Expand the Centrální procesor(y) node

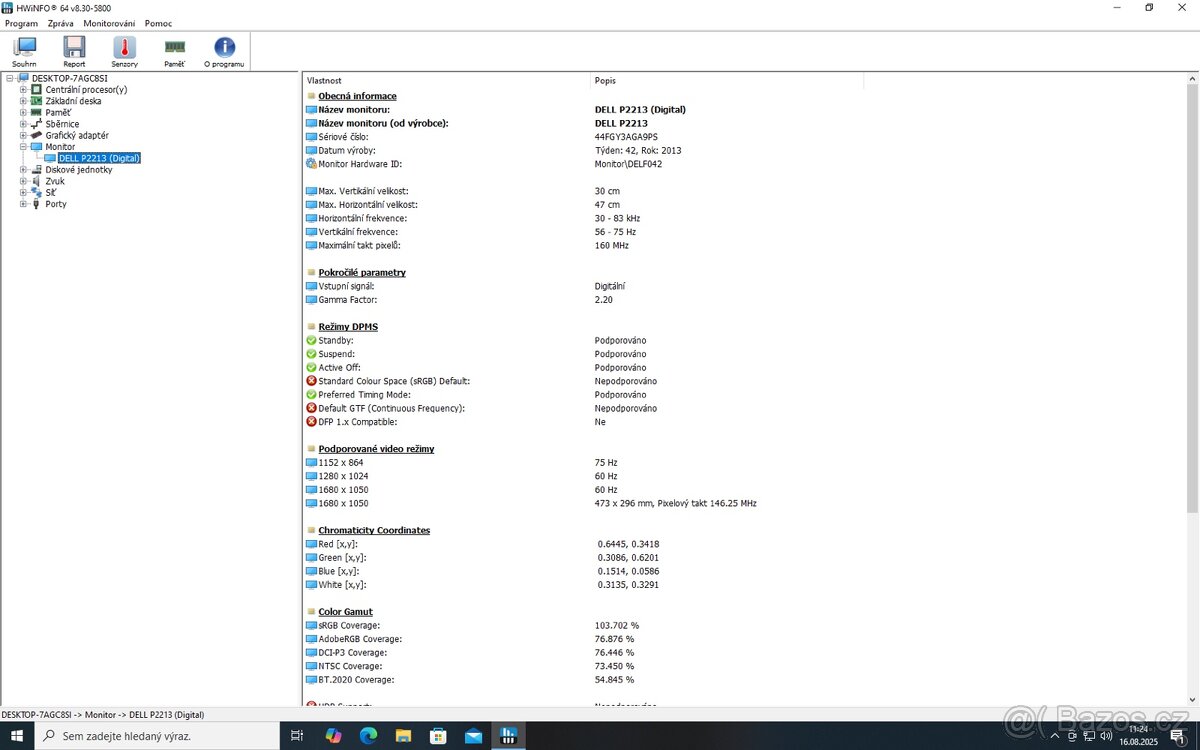tap(23, 89)
